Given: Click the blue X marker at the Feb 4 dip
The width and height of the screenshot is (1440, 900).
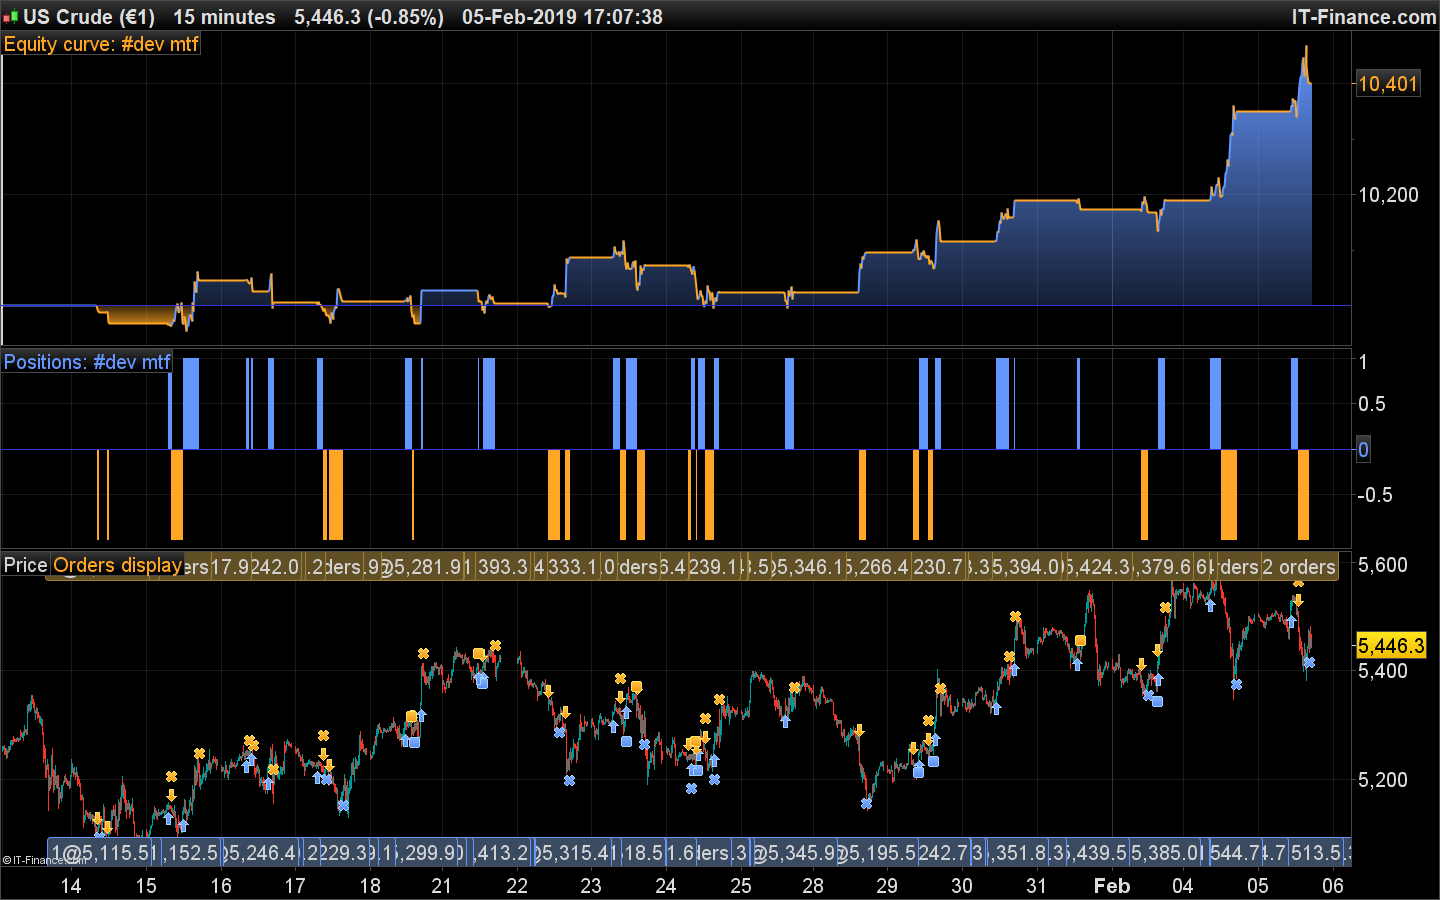Looking at the screenshot, I should (x=1236, y=684).
